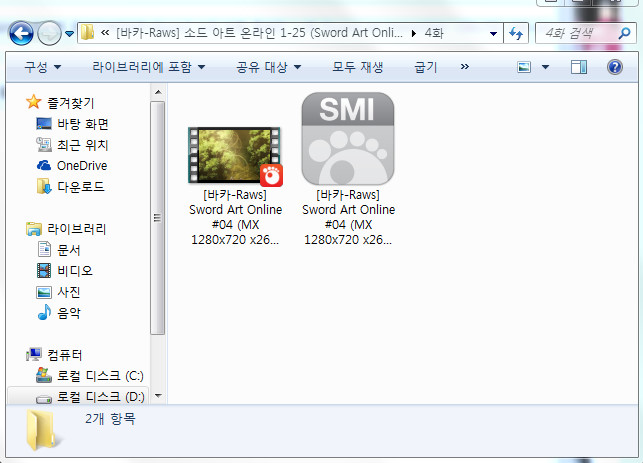643x463 pixels.
Task: Expand the hidden path chevron in address bar
Action: [105, 33]
